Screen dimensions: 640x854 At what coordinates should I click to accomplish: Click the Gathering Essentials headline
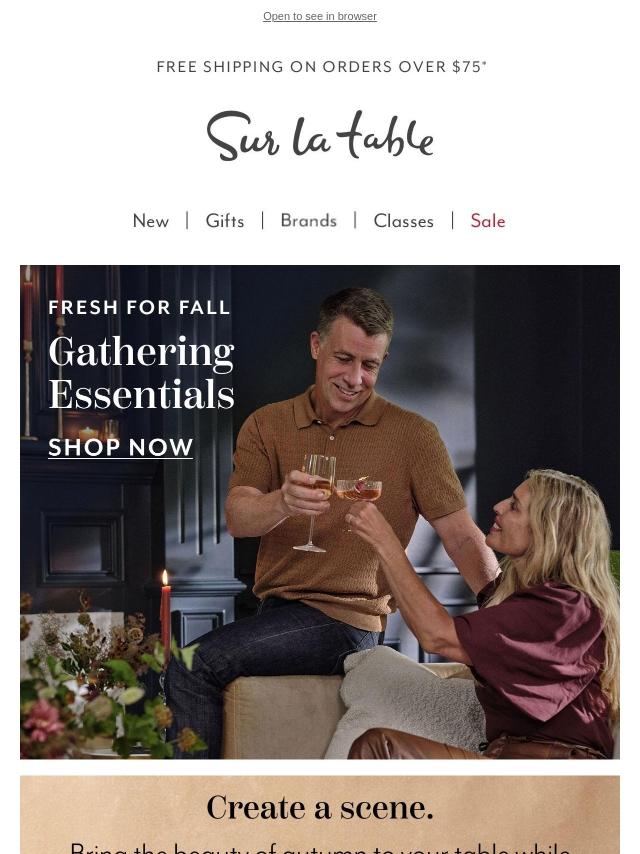pos(142,373)
